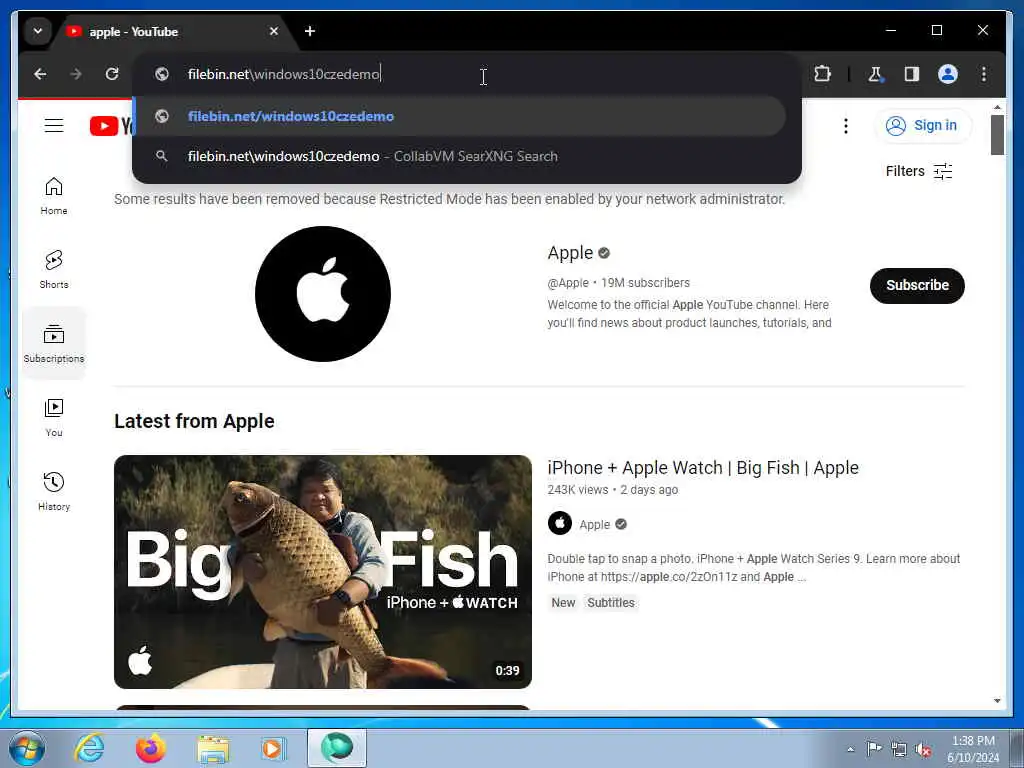This screenshot has width=1024, height=768.
Task: Open the Chrome Labs flask icon
Action: [x=875, y=74]
